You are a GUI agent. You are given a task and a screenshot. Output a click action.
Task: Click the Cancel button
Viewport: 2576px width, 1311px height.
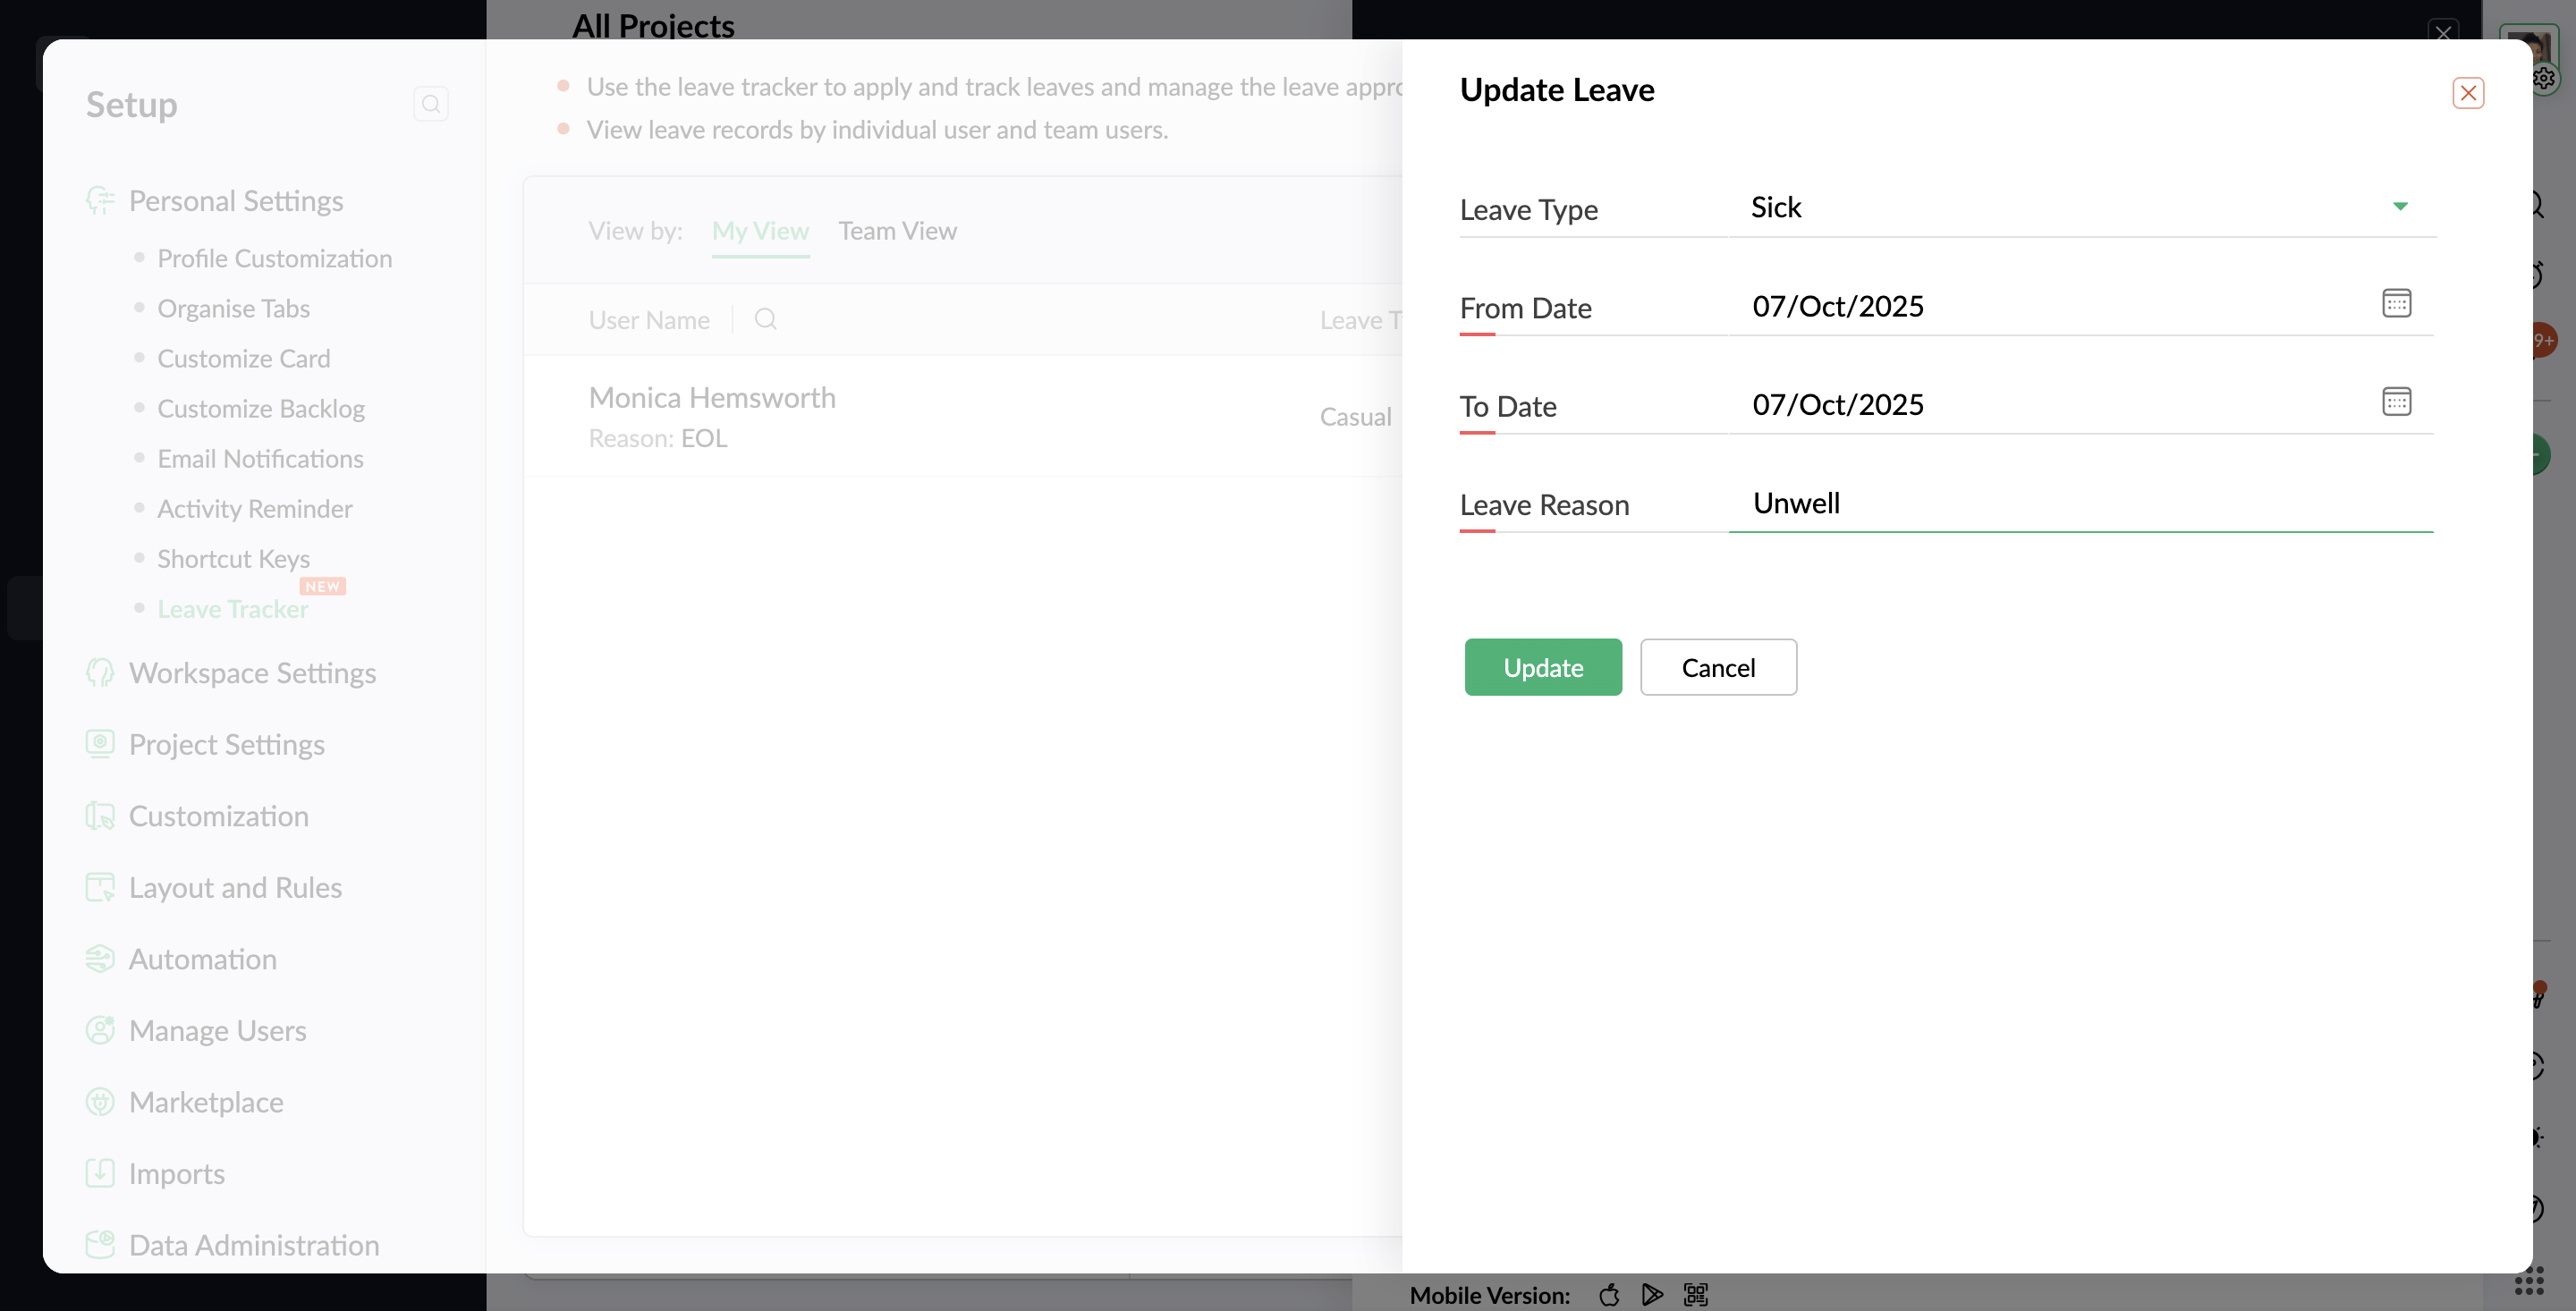point(1717,667)
